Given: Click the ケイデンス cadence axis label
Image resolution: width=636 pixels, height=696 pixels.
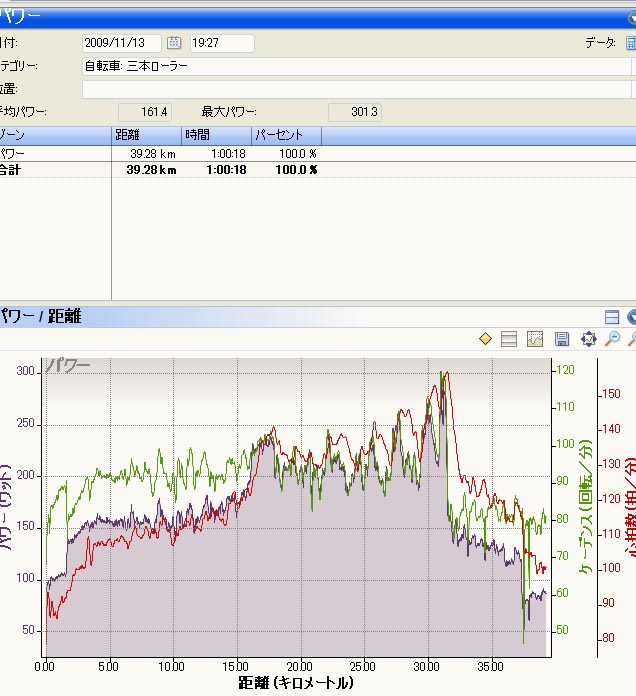Looking at the screenshot, I should (586, 506).
